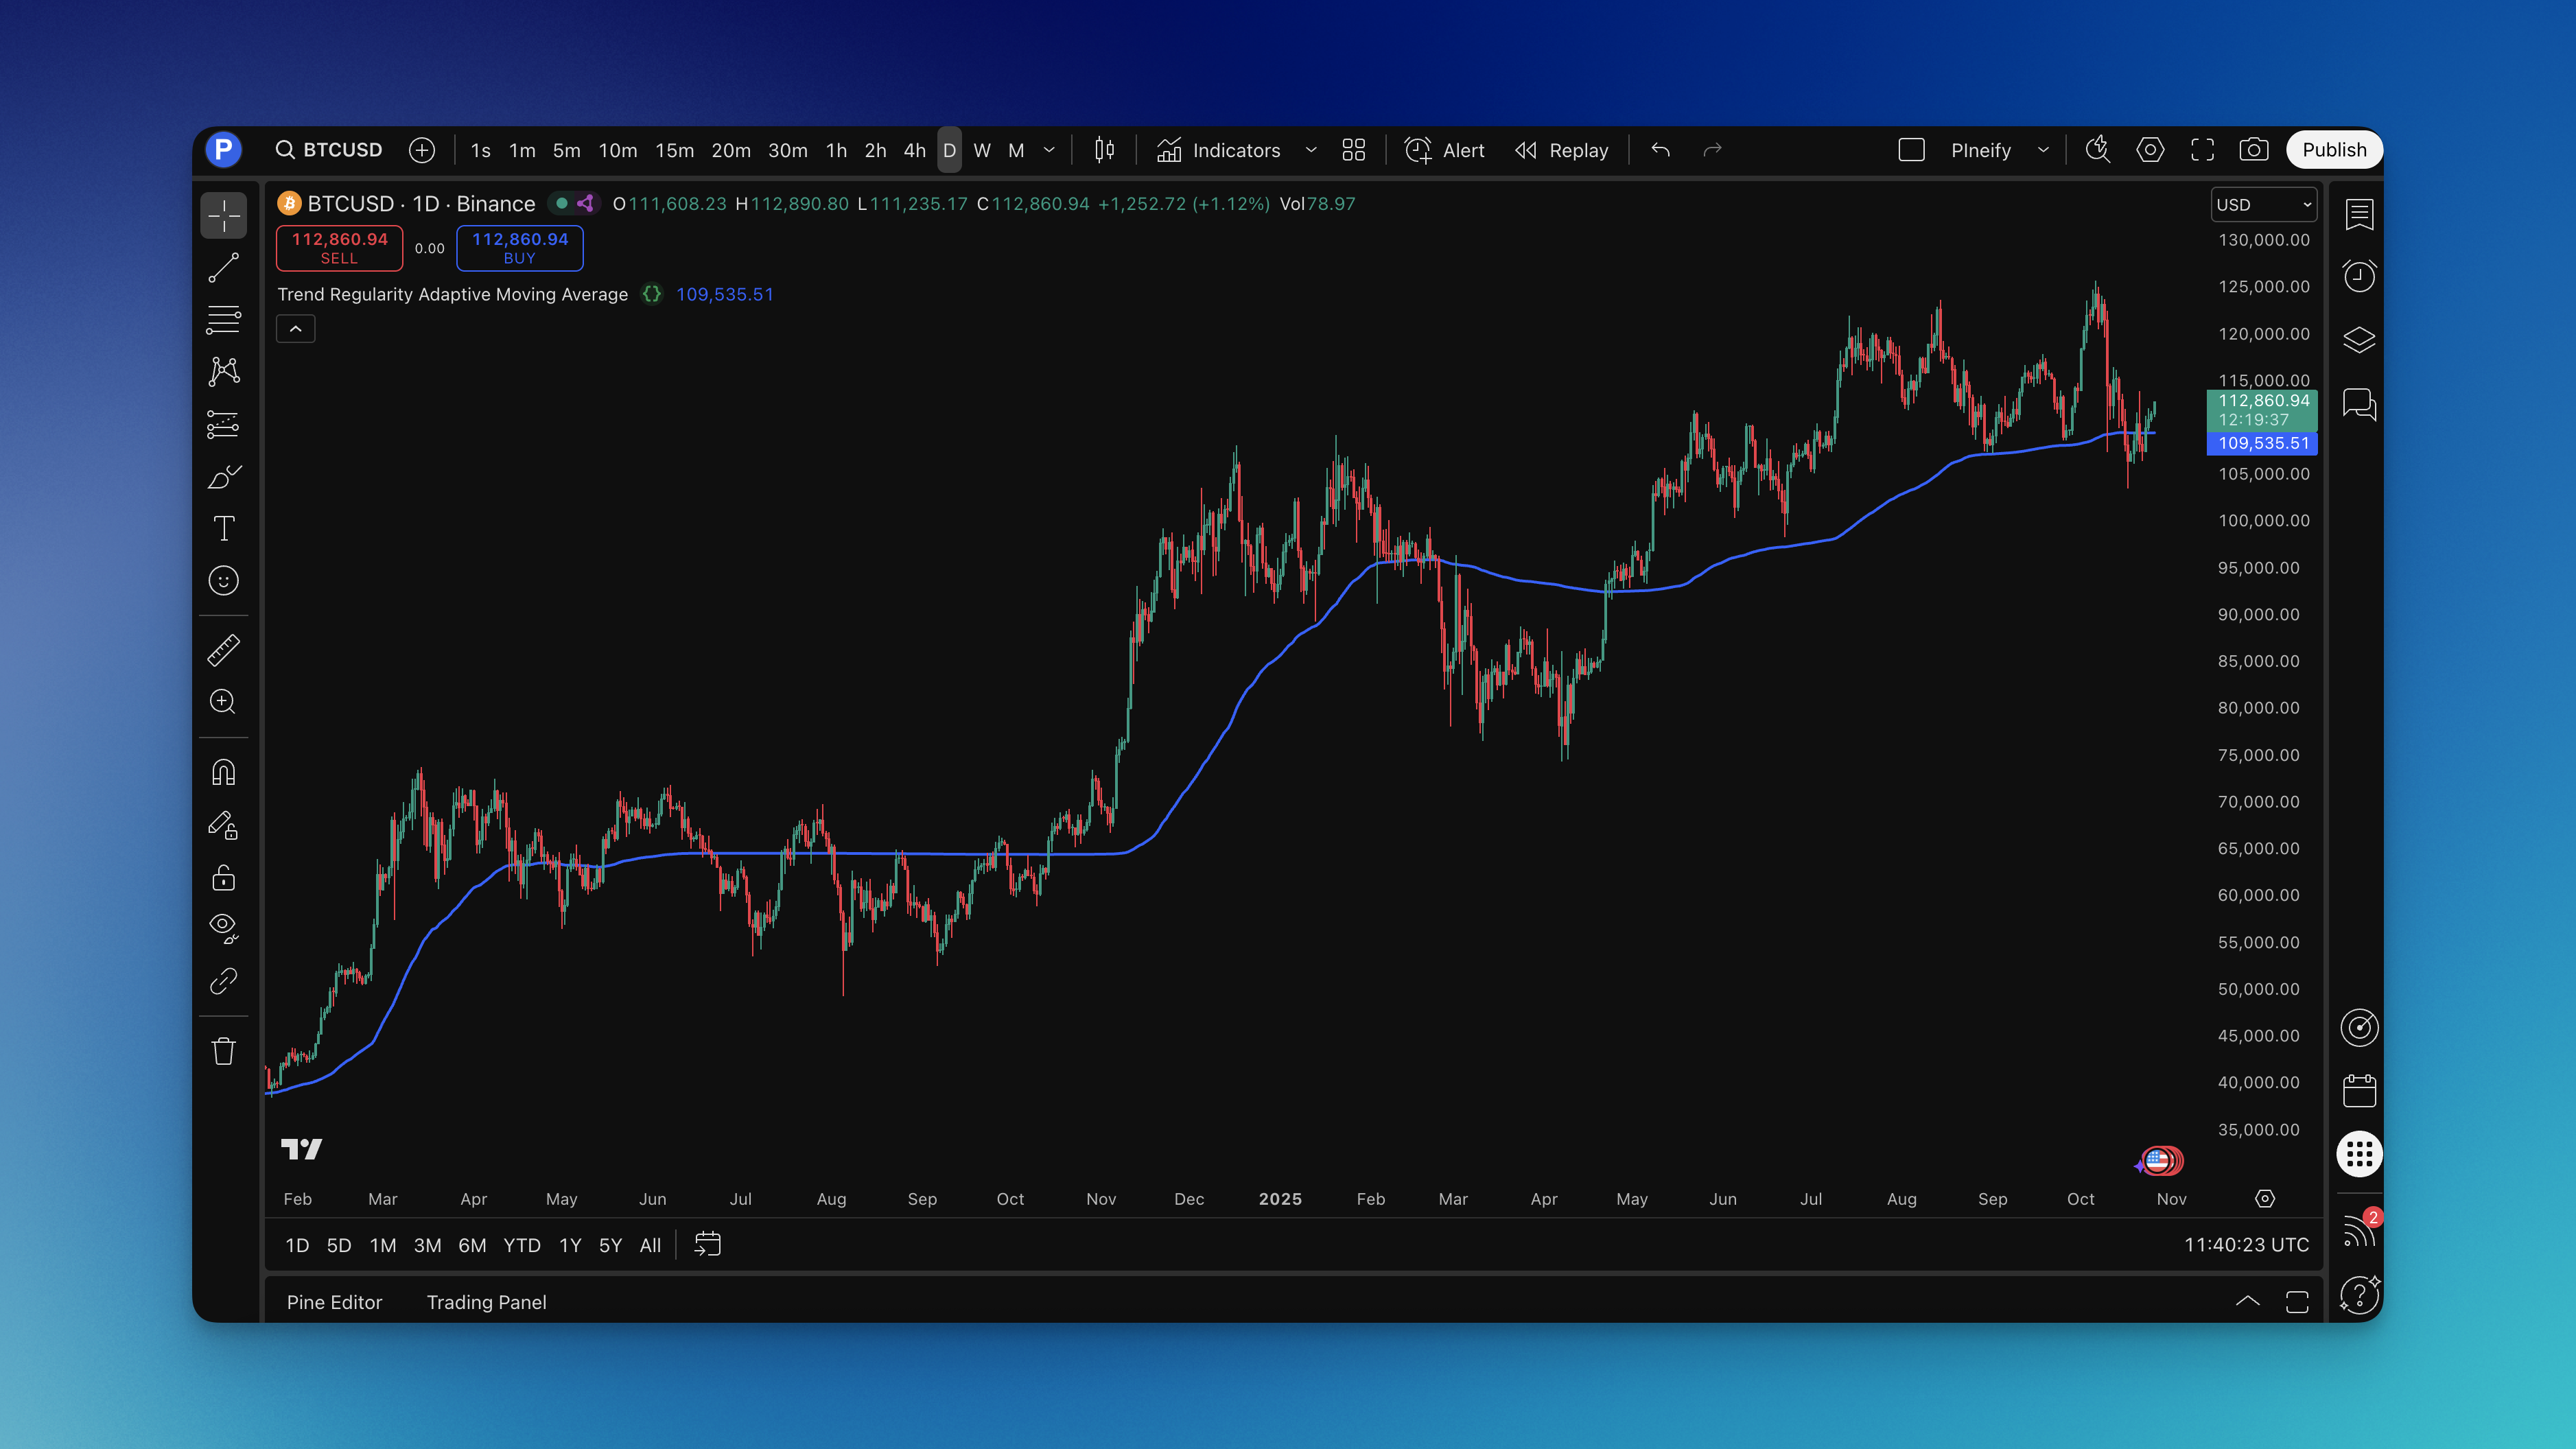
Task: Take a chart snapshot with camera icon
Action: pos(2253,150)
